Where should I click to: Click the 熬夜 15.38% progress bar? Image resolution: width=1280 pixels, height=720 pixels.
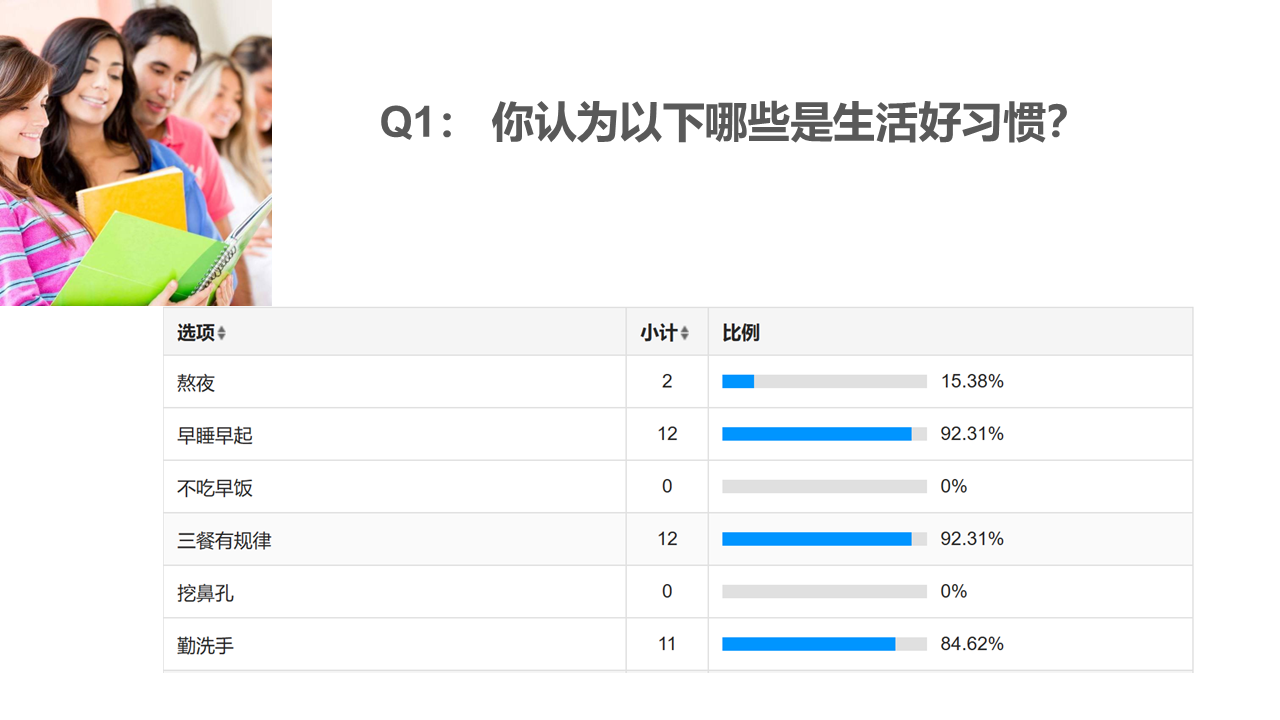pyautogui.click(x=824, y=382)
